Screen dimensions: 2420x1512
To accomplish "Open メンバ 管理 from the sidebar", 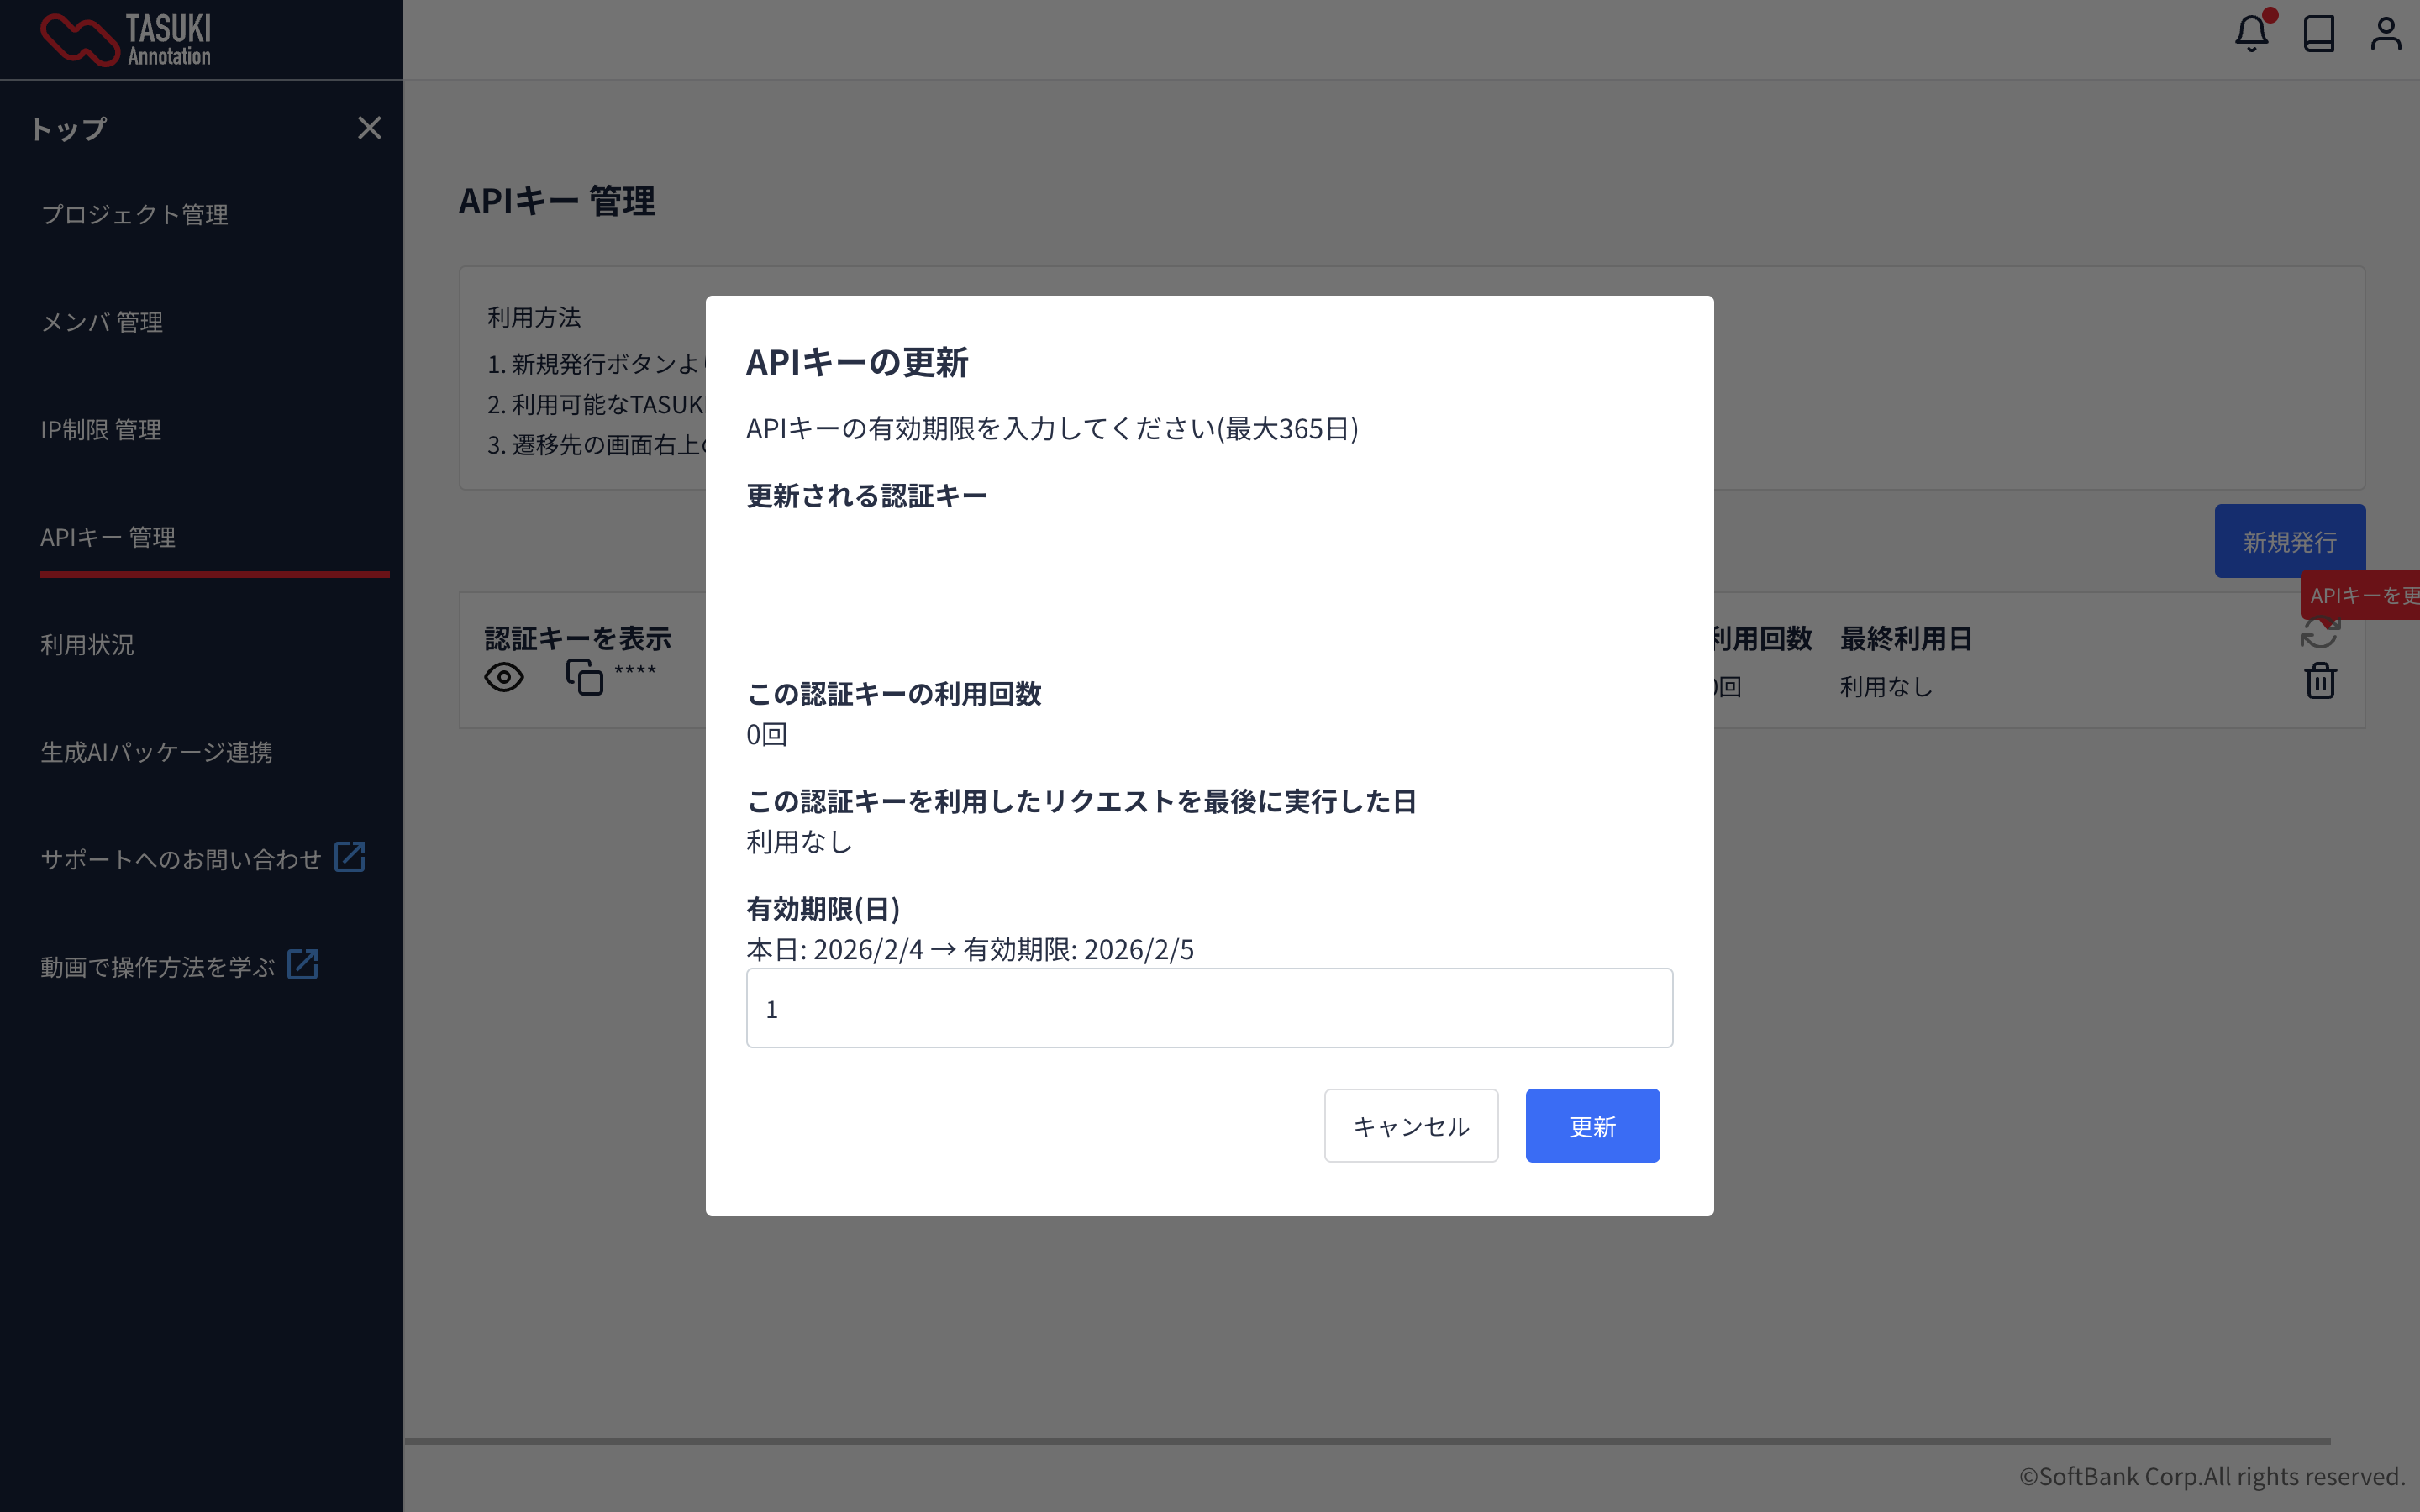I will tap(102, 322).
